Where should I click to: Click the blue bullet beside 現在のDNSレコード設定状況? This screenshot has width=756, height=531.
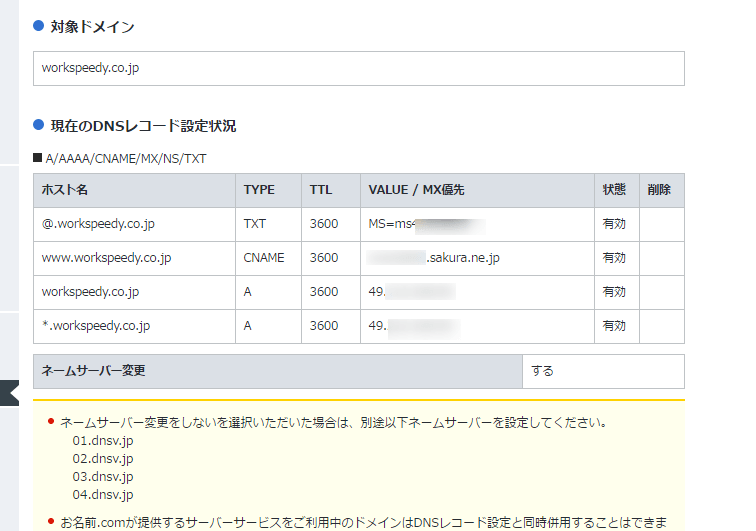coord(38,125)
